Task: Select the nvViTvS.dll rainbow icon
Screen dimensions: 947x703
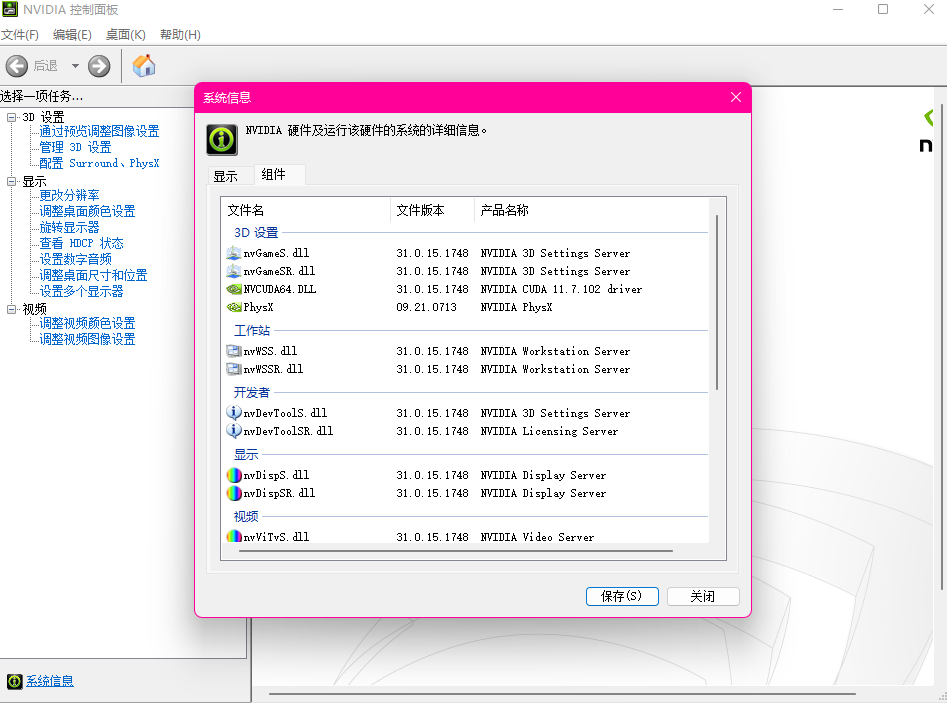Action: coord(234,536)
